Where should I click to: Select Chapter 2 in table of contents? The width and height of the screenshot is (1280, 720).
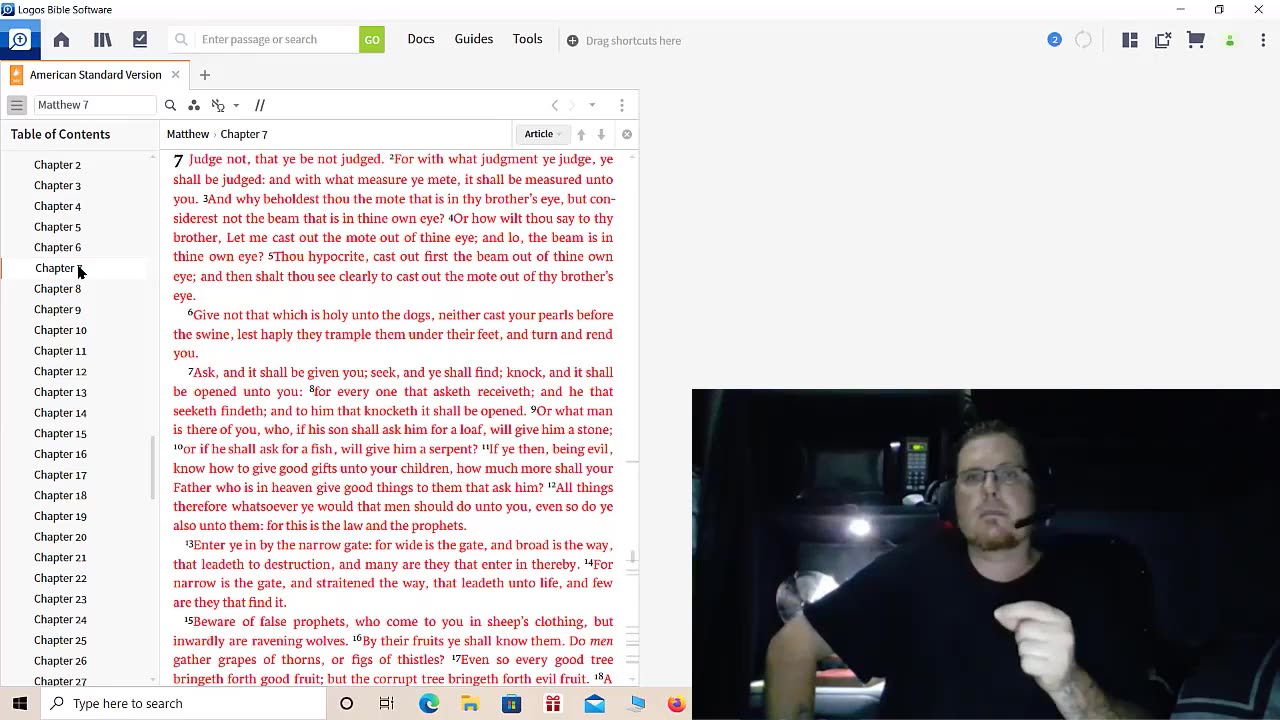(57, 165)
